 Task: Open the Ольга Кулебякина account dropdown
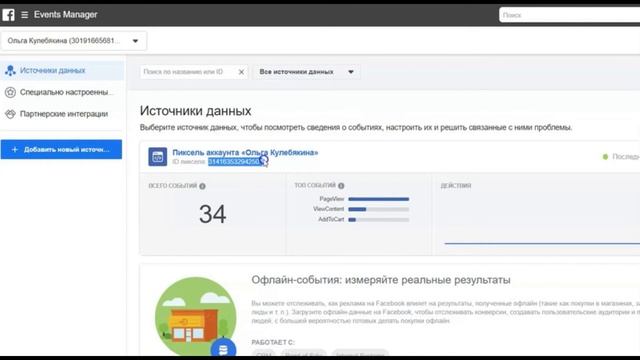73,41
